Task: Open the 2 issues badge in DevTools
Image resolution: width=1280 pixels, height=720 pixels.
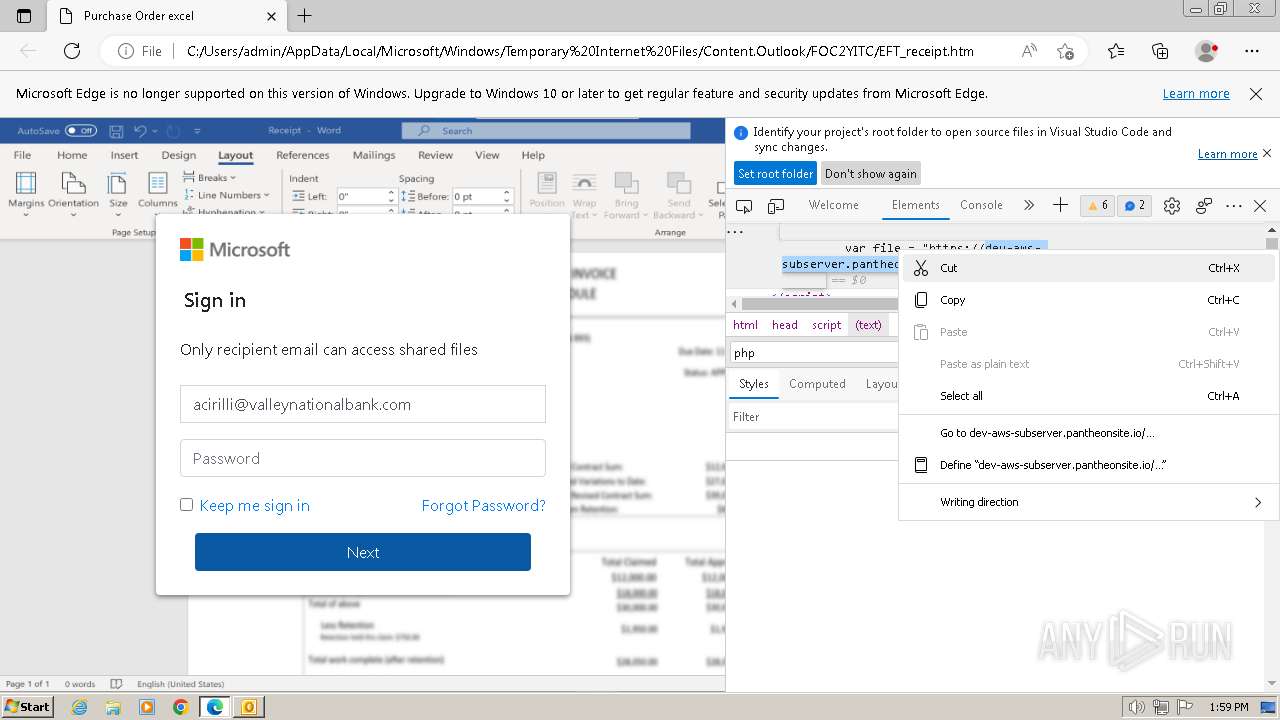Action: 1134,205
